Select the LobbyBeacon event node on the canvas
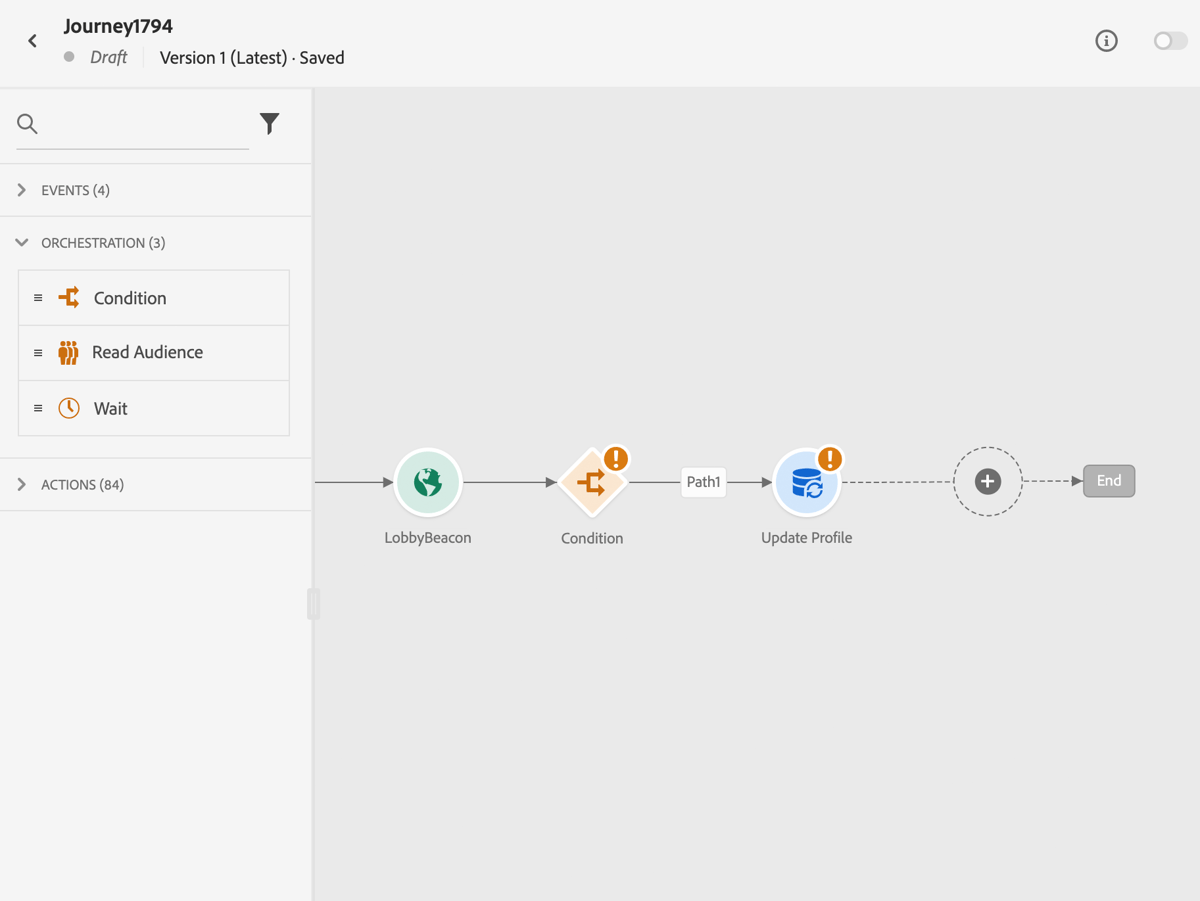Viewport: 1200px width, 901px height. pos(428,481)
